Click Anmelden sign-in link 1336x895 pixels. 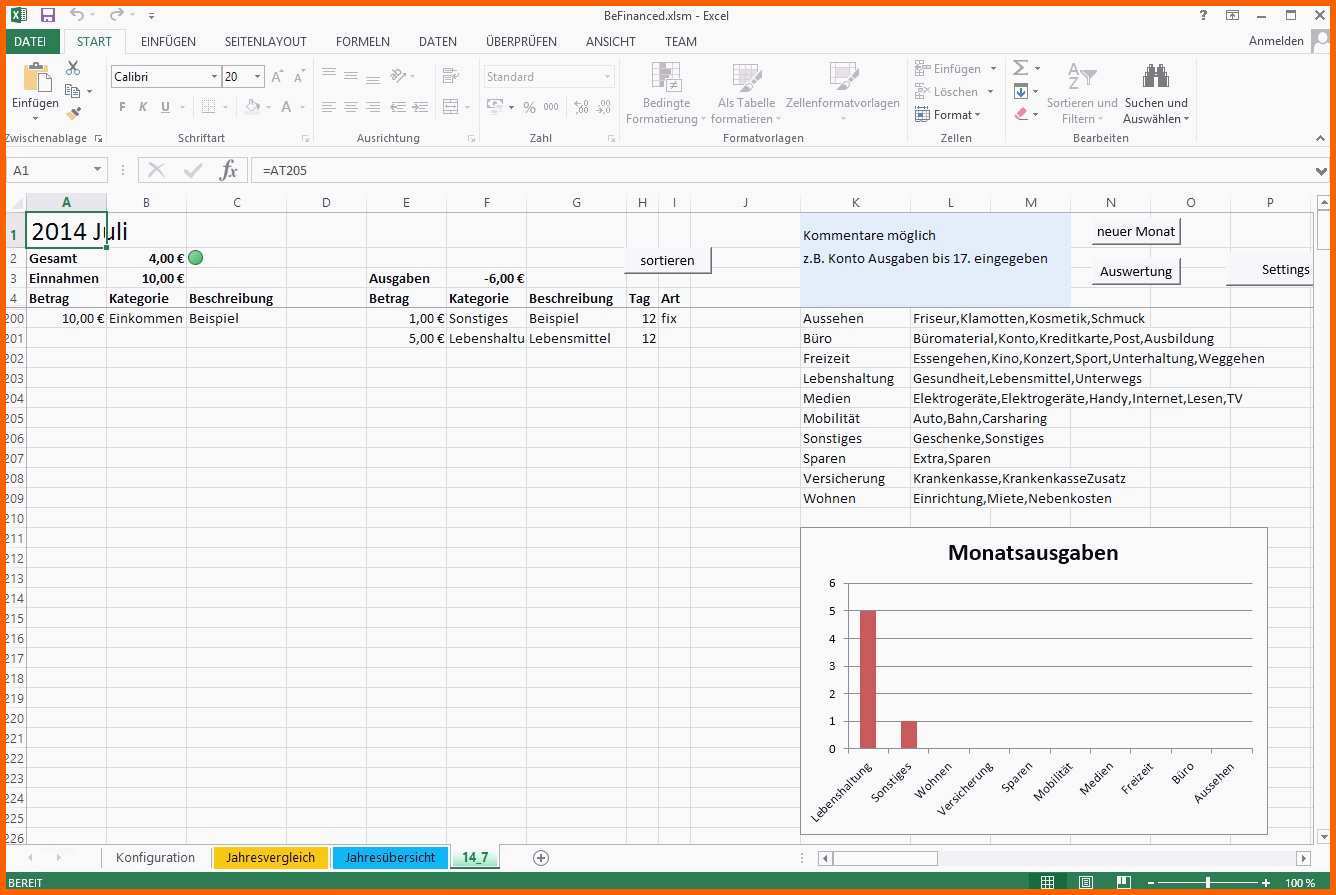1276,41
